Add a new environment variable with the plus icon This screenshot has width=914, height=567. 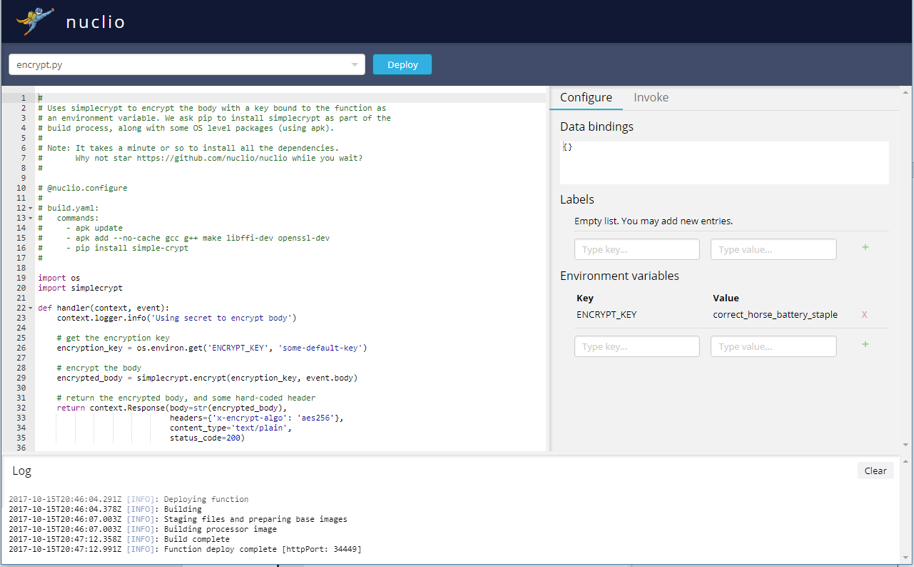coord(865,345)
